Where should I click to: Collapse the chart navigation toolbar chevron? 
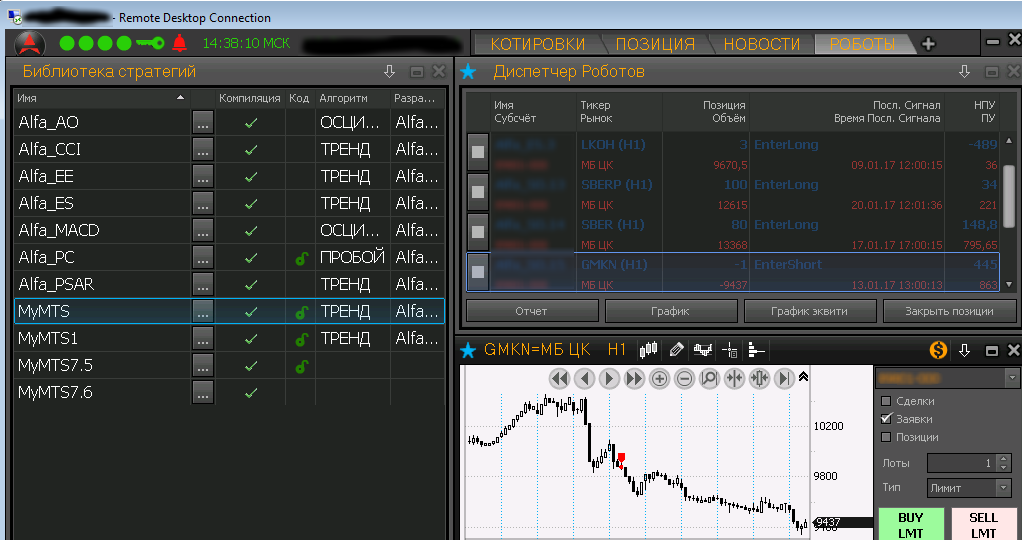pyautogui.click(x=803, y=377)
